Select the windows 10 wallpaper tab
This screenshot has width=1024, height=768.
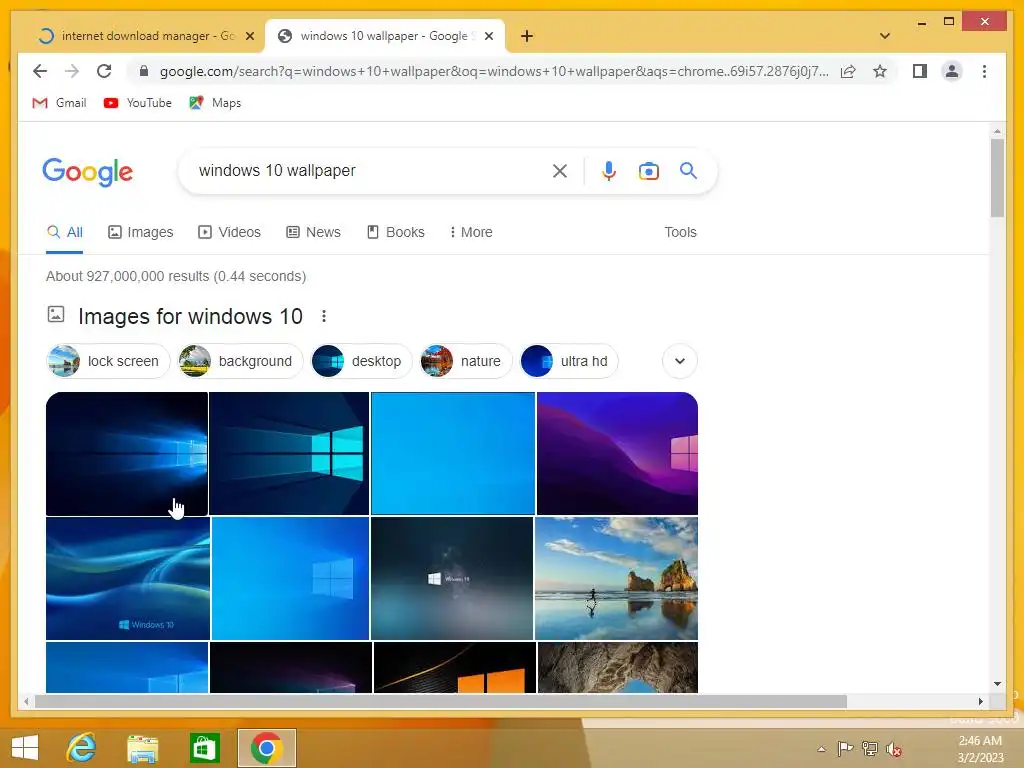click(x=384, y=36)
